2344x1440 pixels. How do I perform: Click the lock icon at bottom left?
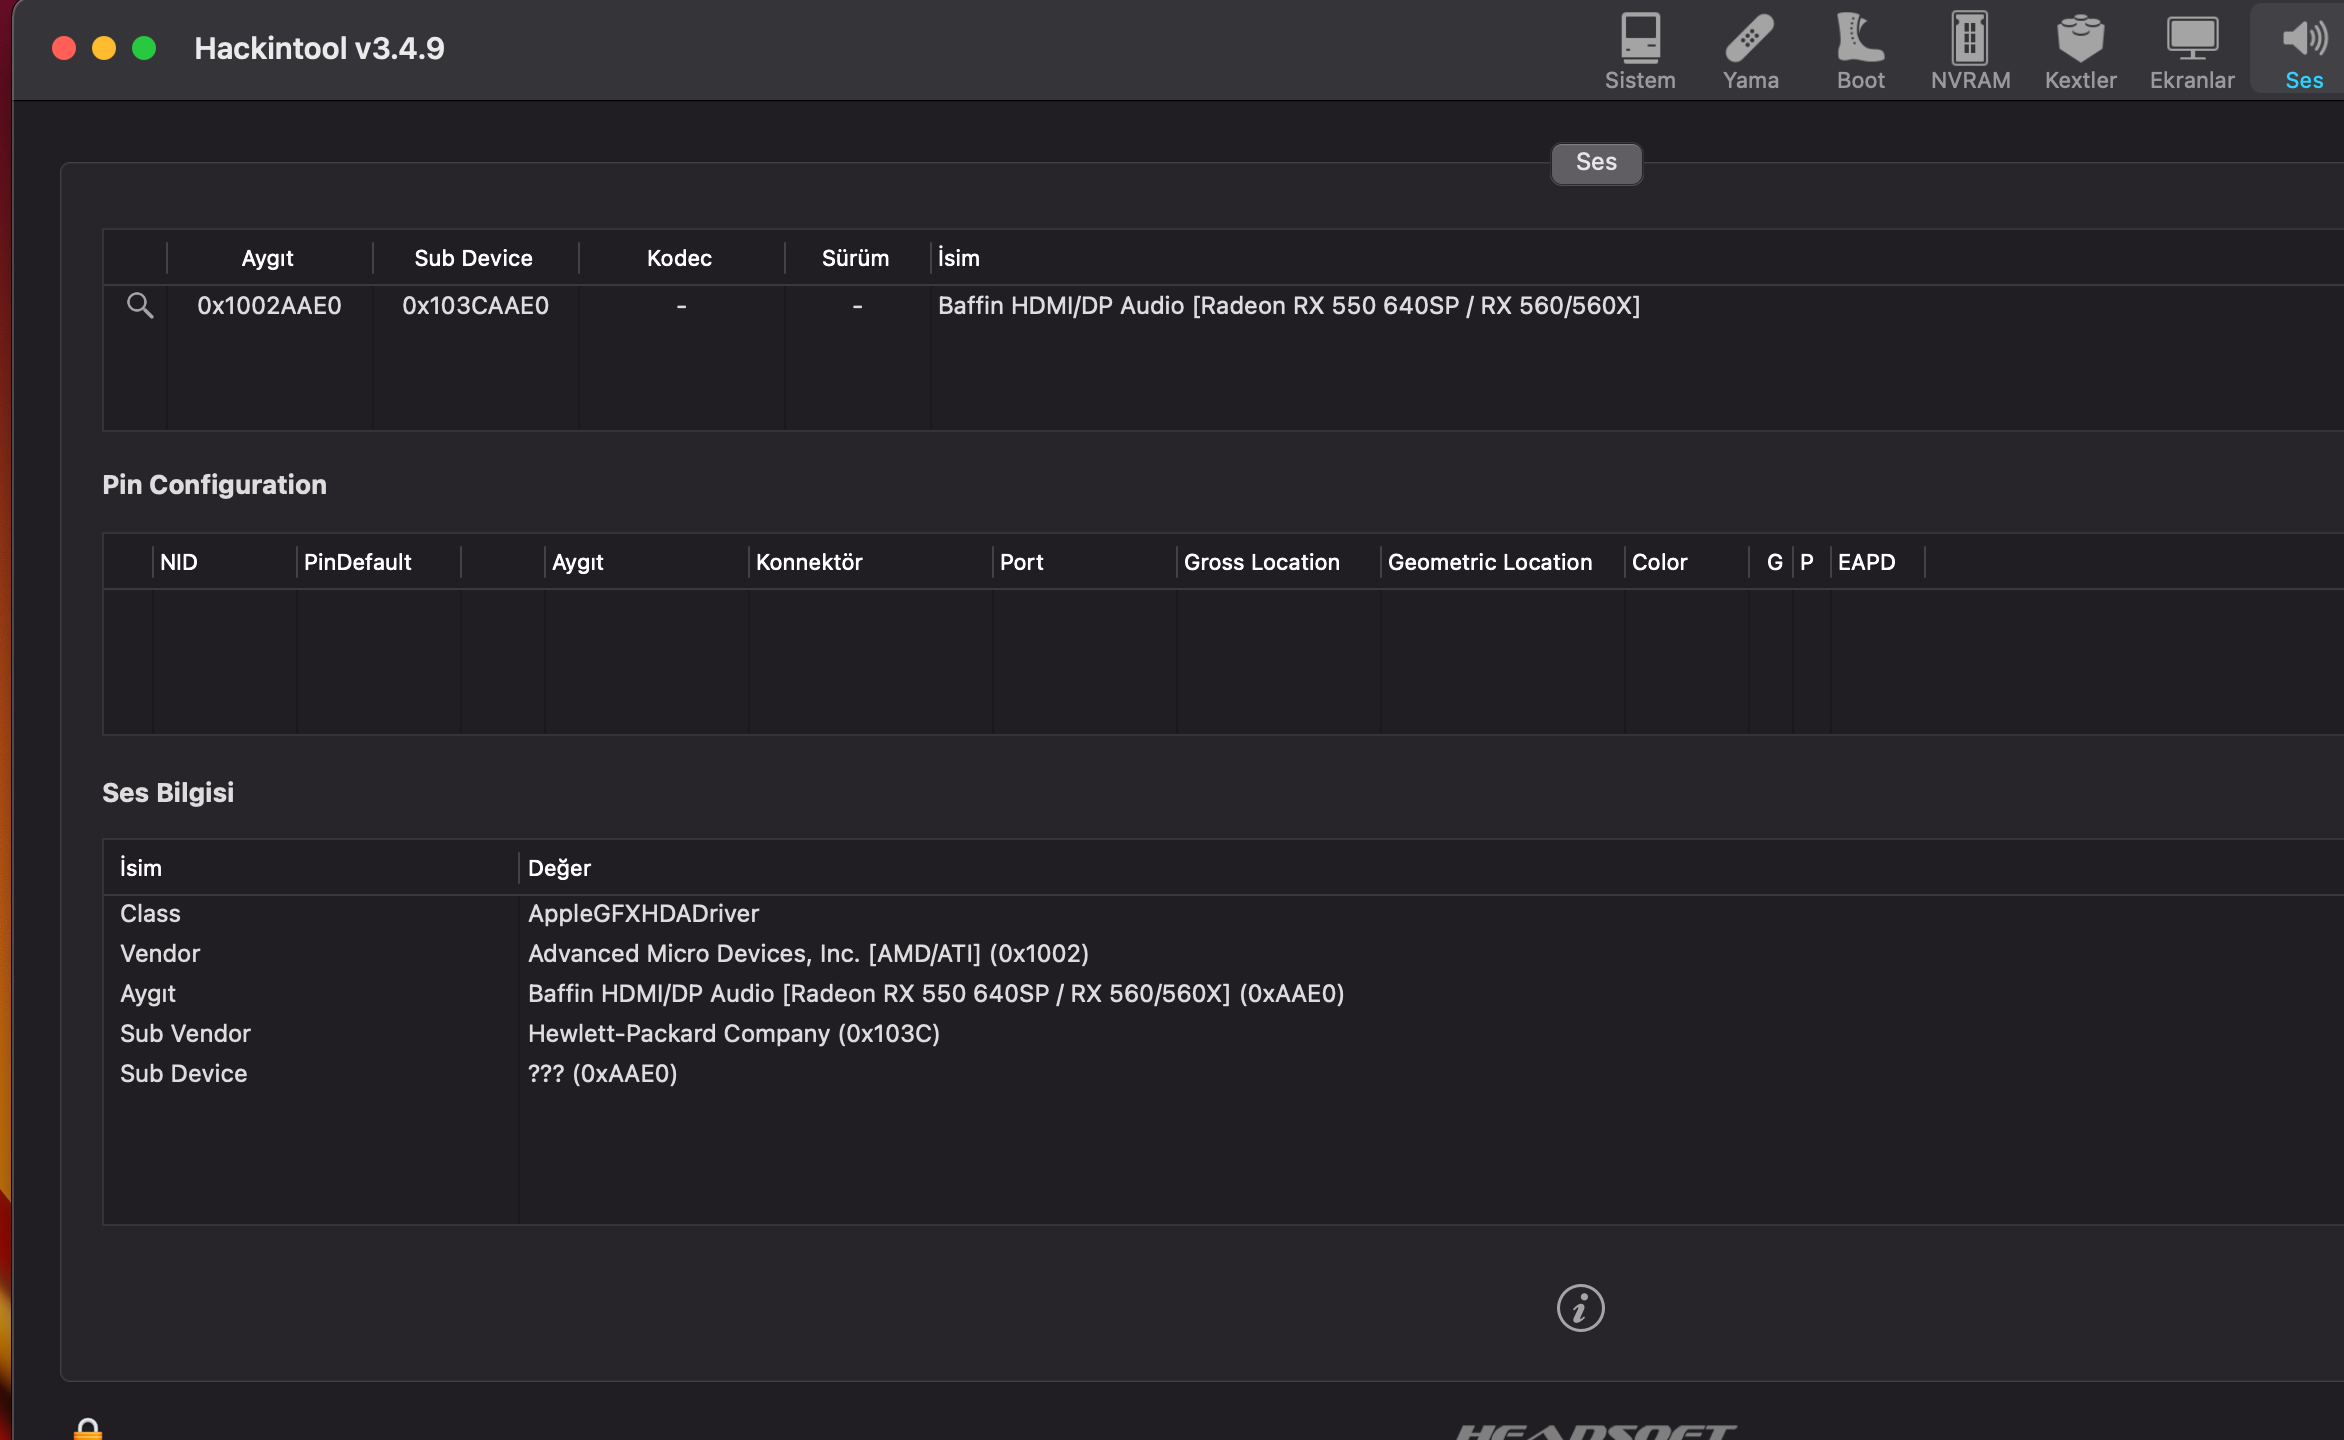(88, 1430)
